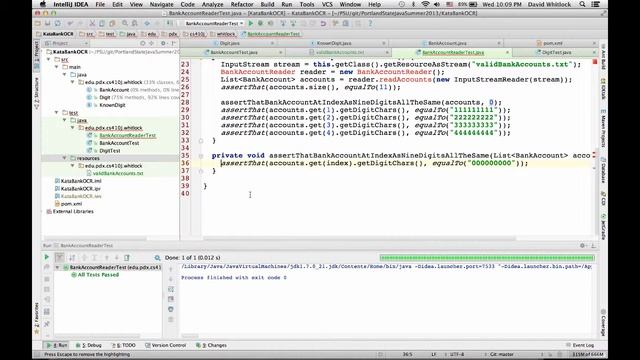
Task: Click the Wi-Fi icon in menu bar
Action: pos(425,4)
